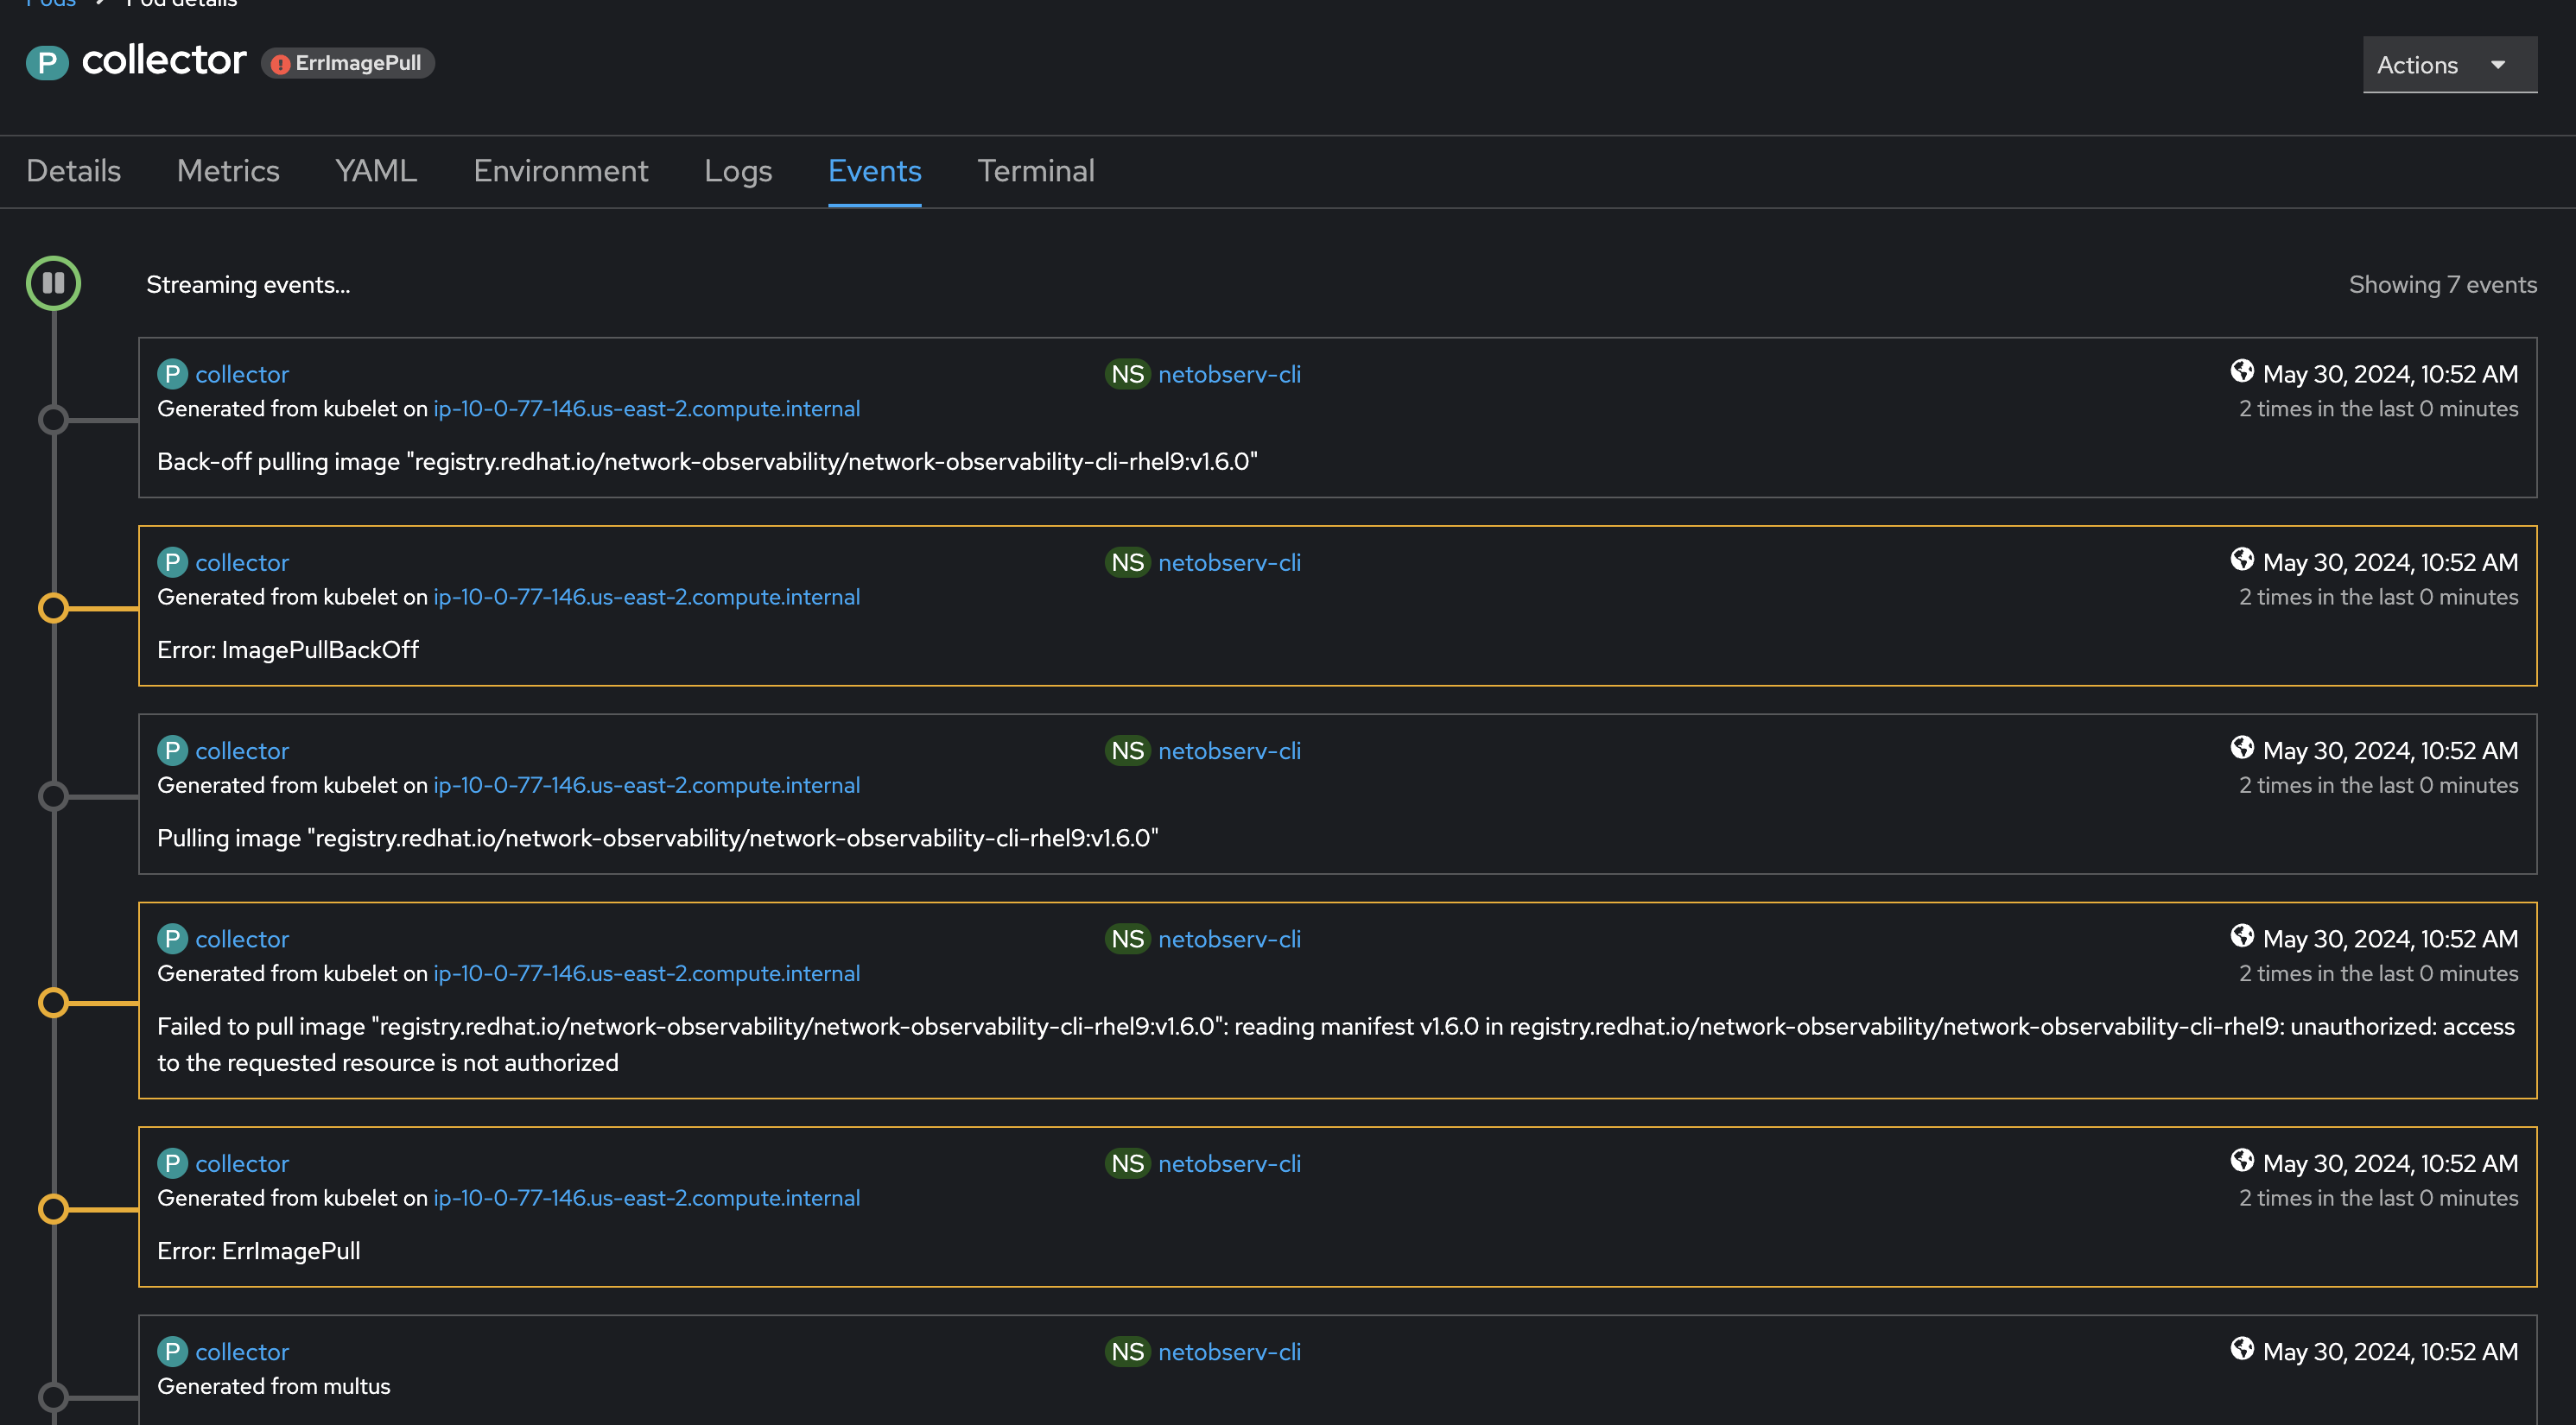This screenshot has width=2576, height=1425.
Task: Click the ErrImagePull status badge
Action: tap(347, 63)
